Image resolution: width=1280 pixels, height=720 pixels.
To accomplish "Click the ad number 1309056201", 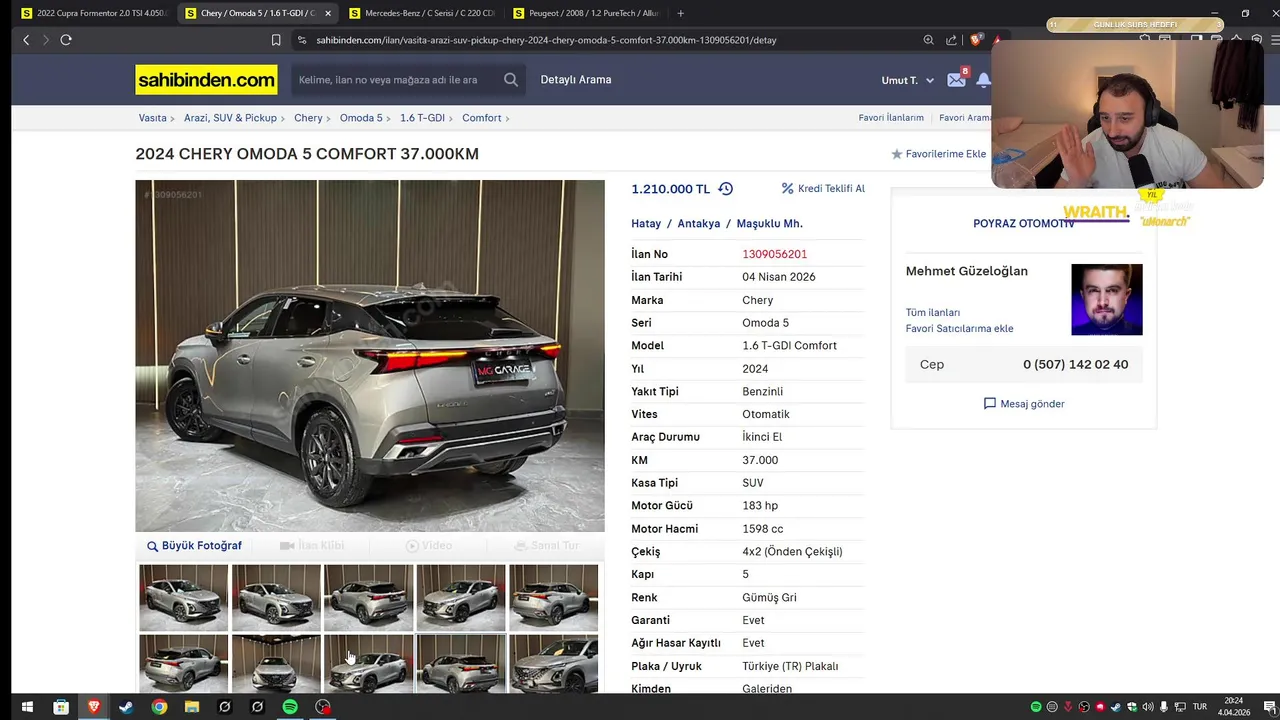I will pos(774,254).
